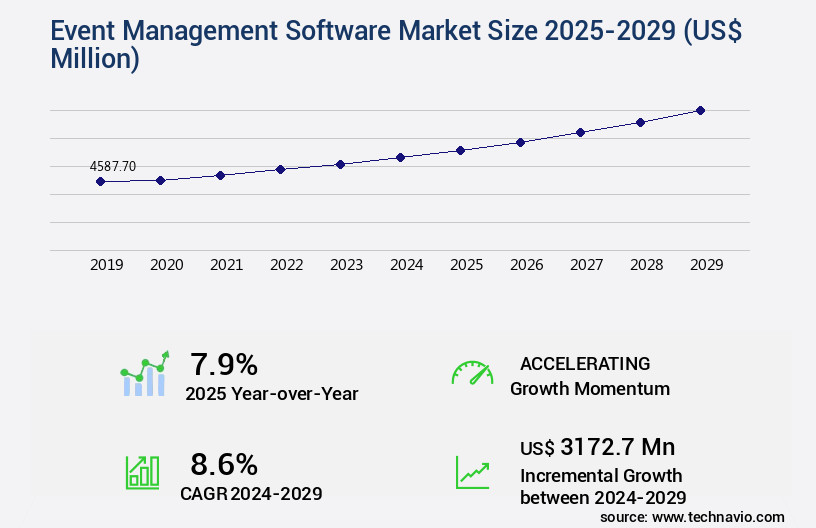Click the 8.6% CAGR figure
The image size is (816, 528).
coord(224,464)
